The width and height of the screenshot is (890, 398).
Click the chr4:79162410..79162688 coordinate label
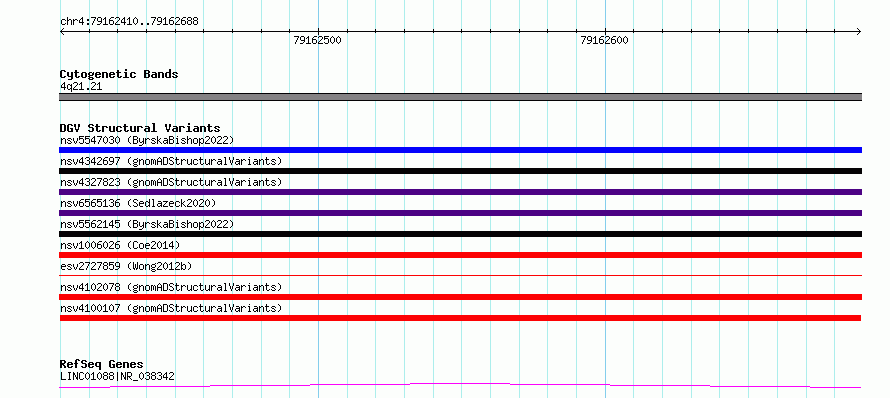pyautogui.click(x=129, y=22)
